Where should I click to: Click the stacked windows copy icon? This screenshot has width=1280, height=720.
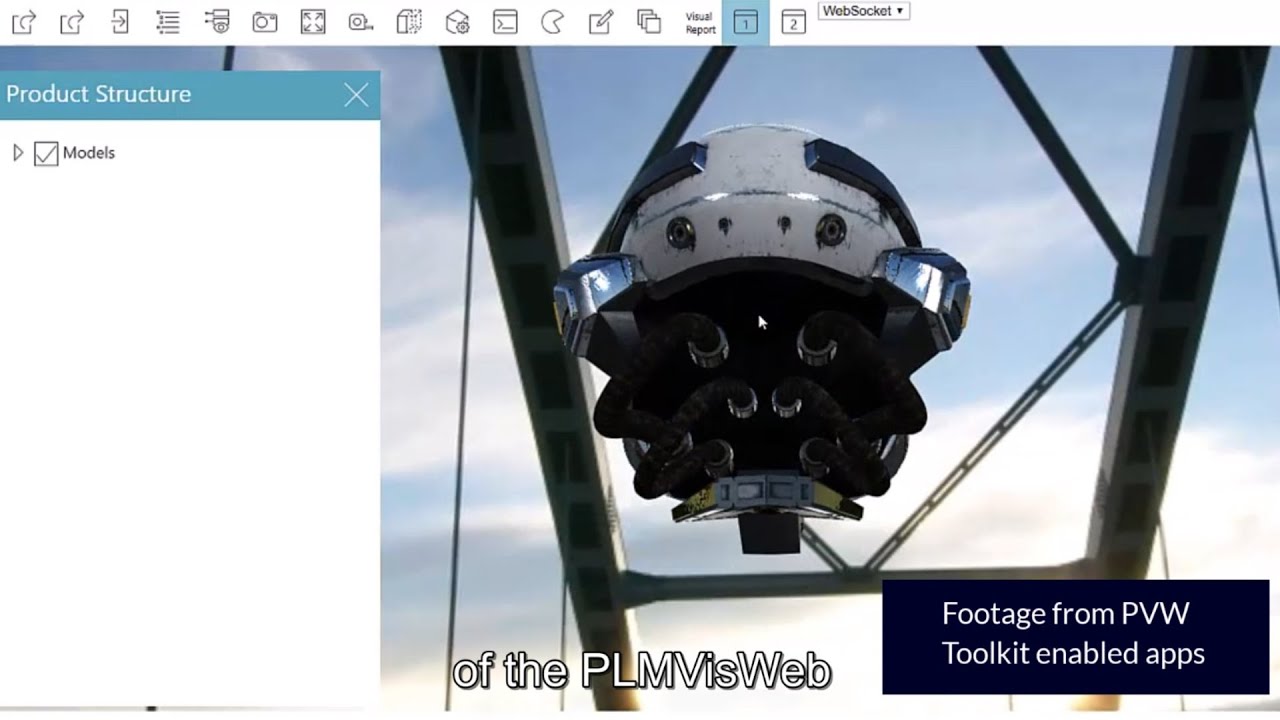649,22
